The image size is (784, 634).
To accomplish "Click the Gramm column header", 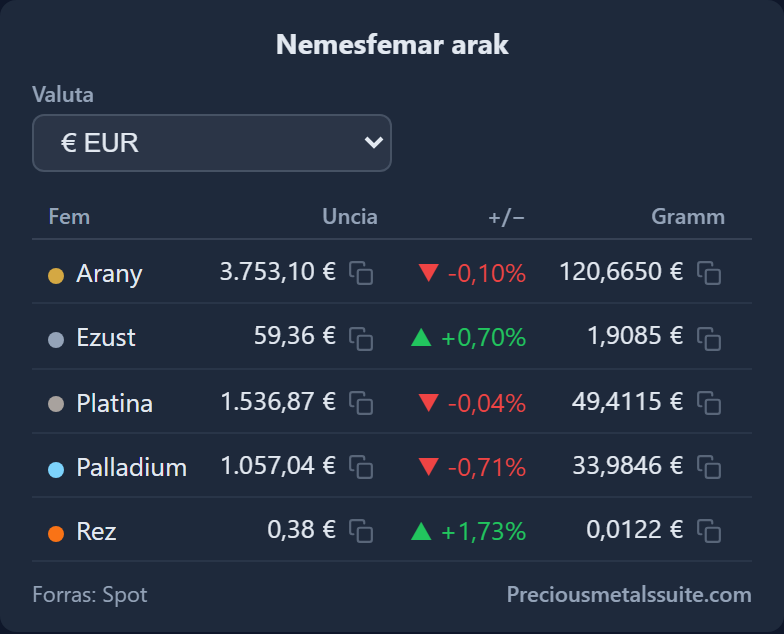I will pos(688,216).
